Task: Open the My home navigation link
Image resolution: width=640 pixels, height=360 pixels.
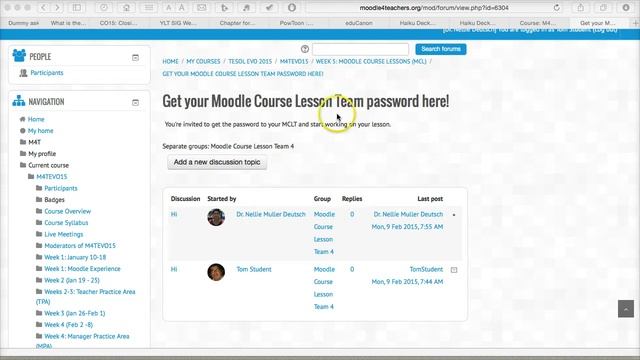Action: 40,131
